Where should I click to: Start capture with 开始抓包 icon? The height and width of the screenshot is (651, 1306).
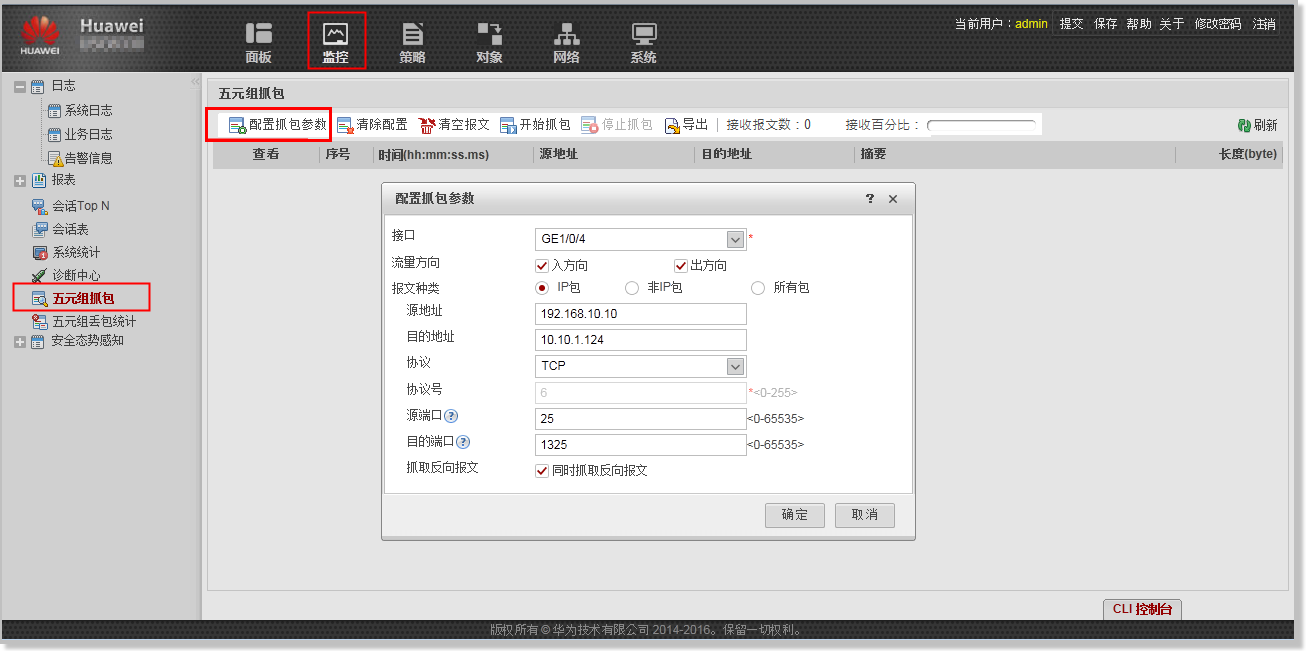point(508,125)
